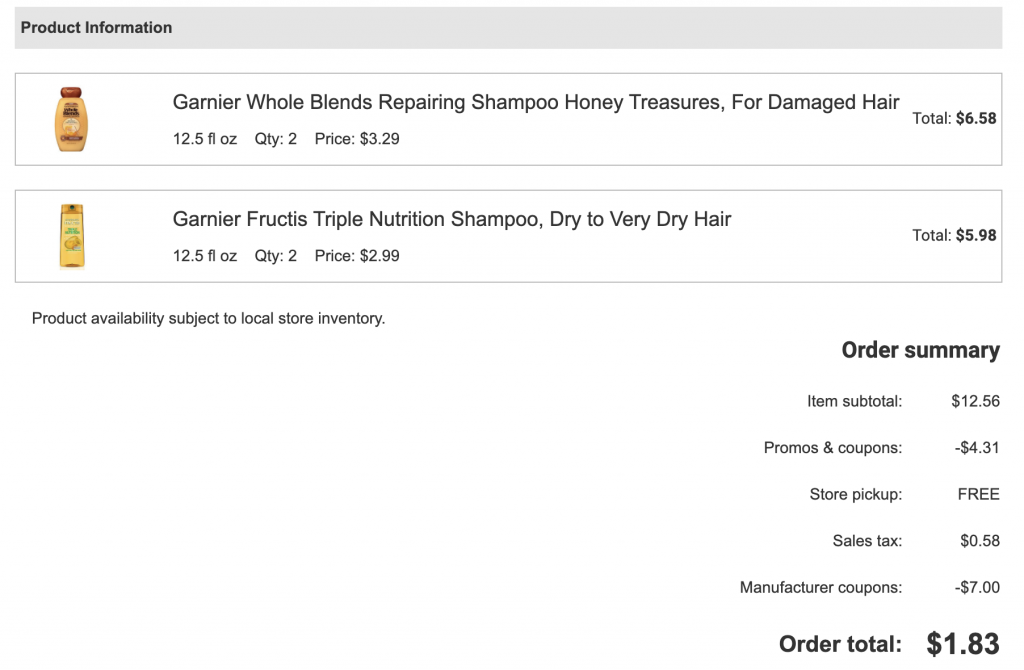Click Fructis price $2.99 text
1024x670 pixels.
[x=357, y=256]
